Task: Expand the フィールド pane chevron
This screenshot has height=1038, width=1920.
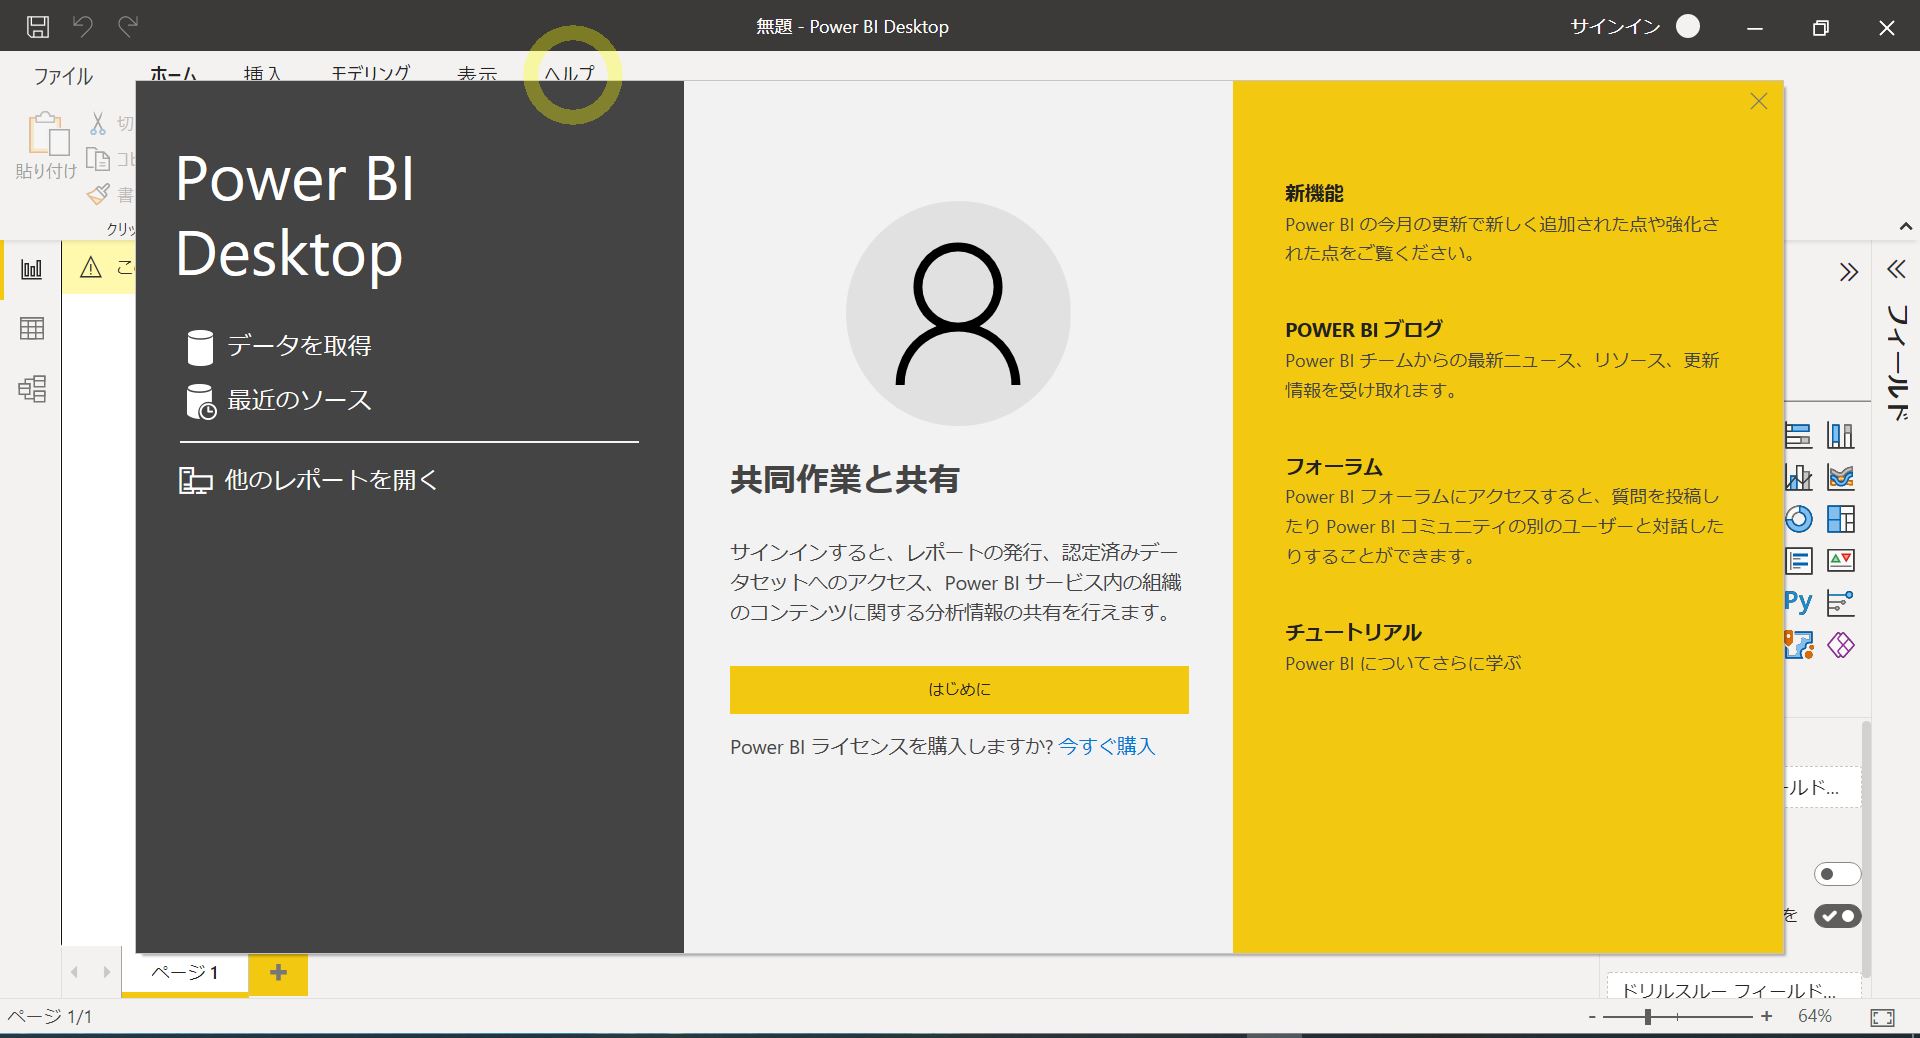Action: (x=1896, y=269)
